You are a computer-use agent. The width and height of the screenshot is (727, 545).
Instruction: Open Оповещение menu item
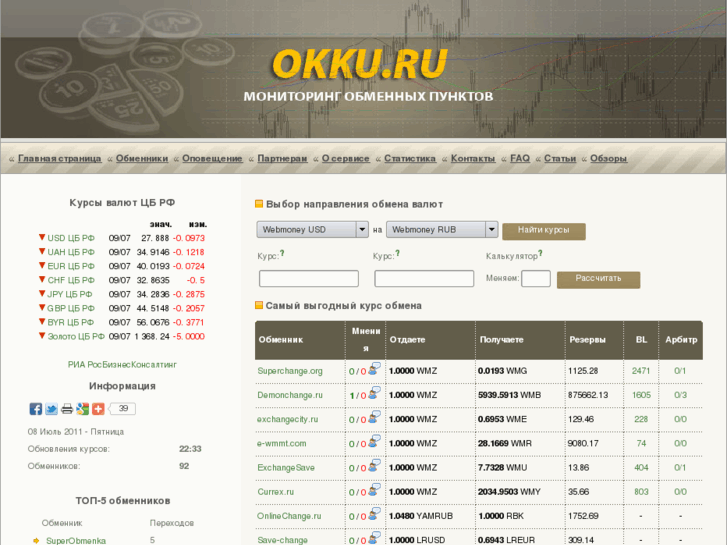[x=212, y=159]
